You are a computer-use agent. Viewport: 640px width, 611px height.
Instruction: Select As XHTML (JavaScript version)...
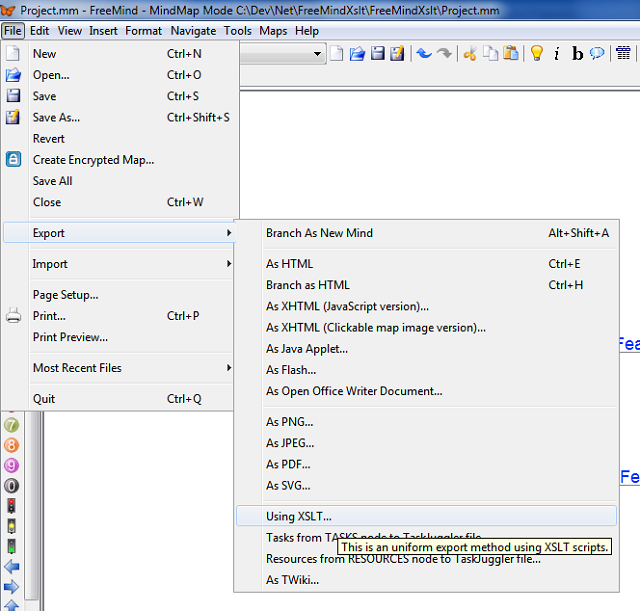pos(426,307)
